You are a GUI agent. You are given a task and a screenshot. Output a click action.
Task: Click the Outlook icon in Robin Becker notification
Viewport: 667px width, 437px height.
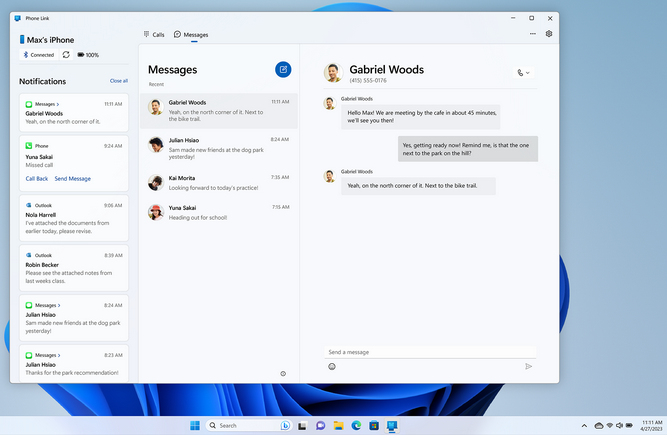pos(29,255)
